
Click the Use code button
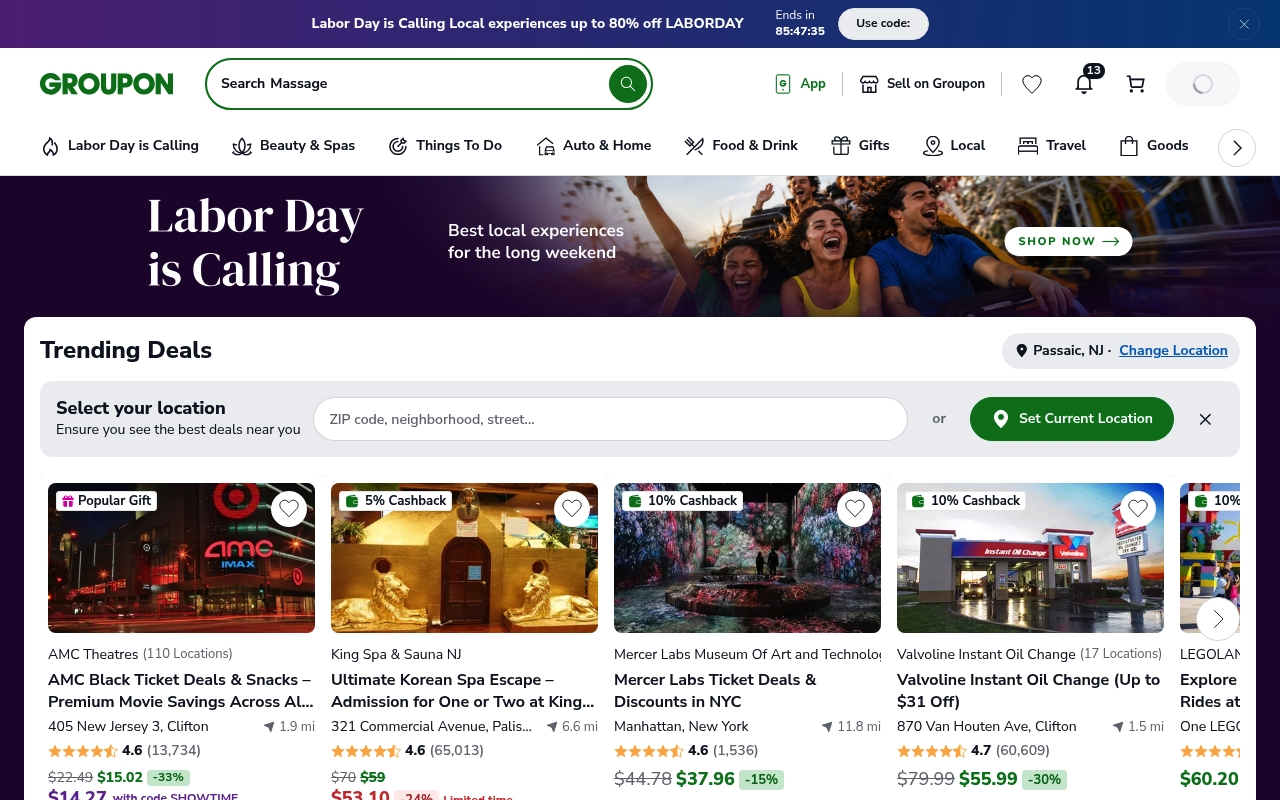click(883, 24)
